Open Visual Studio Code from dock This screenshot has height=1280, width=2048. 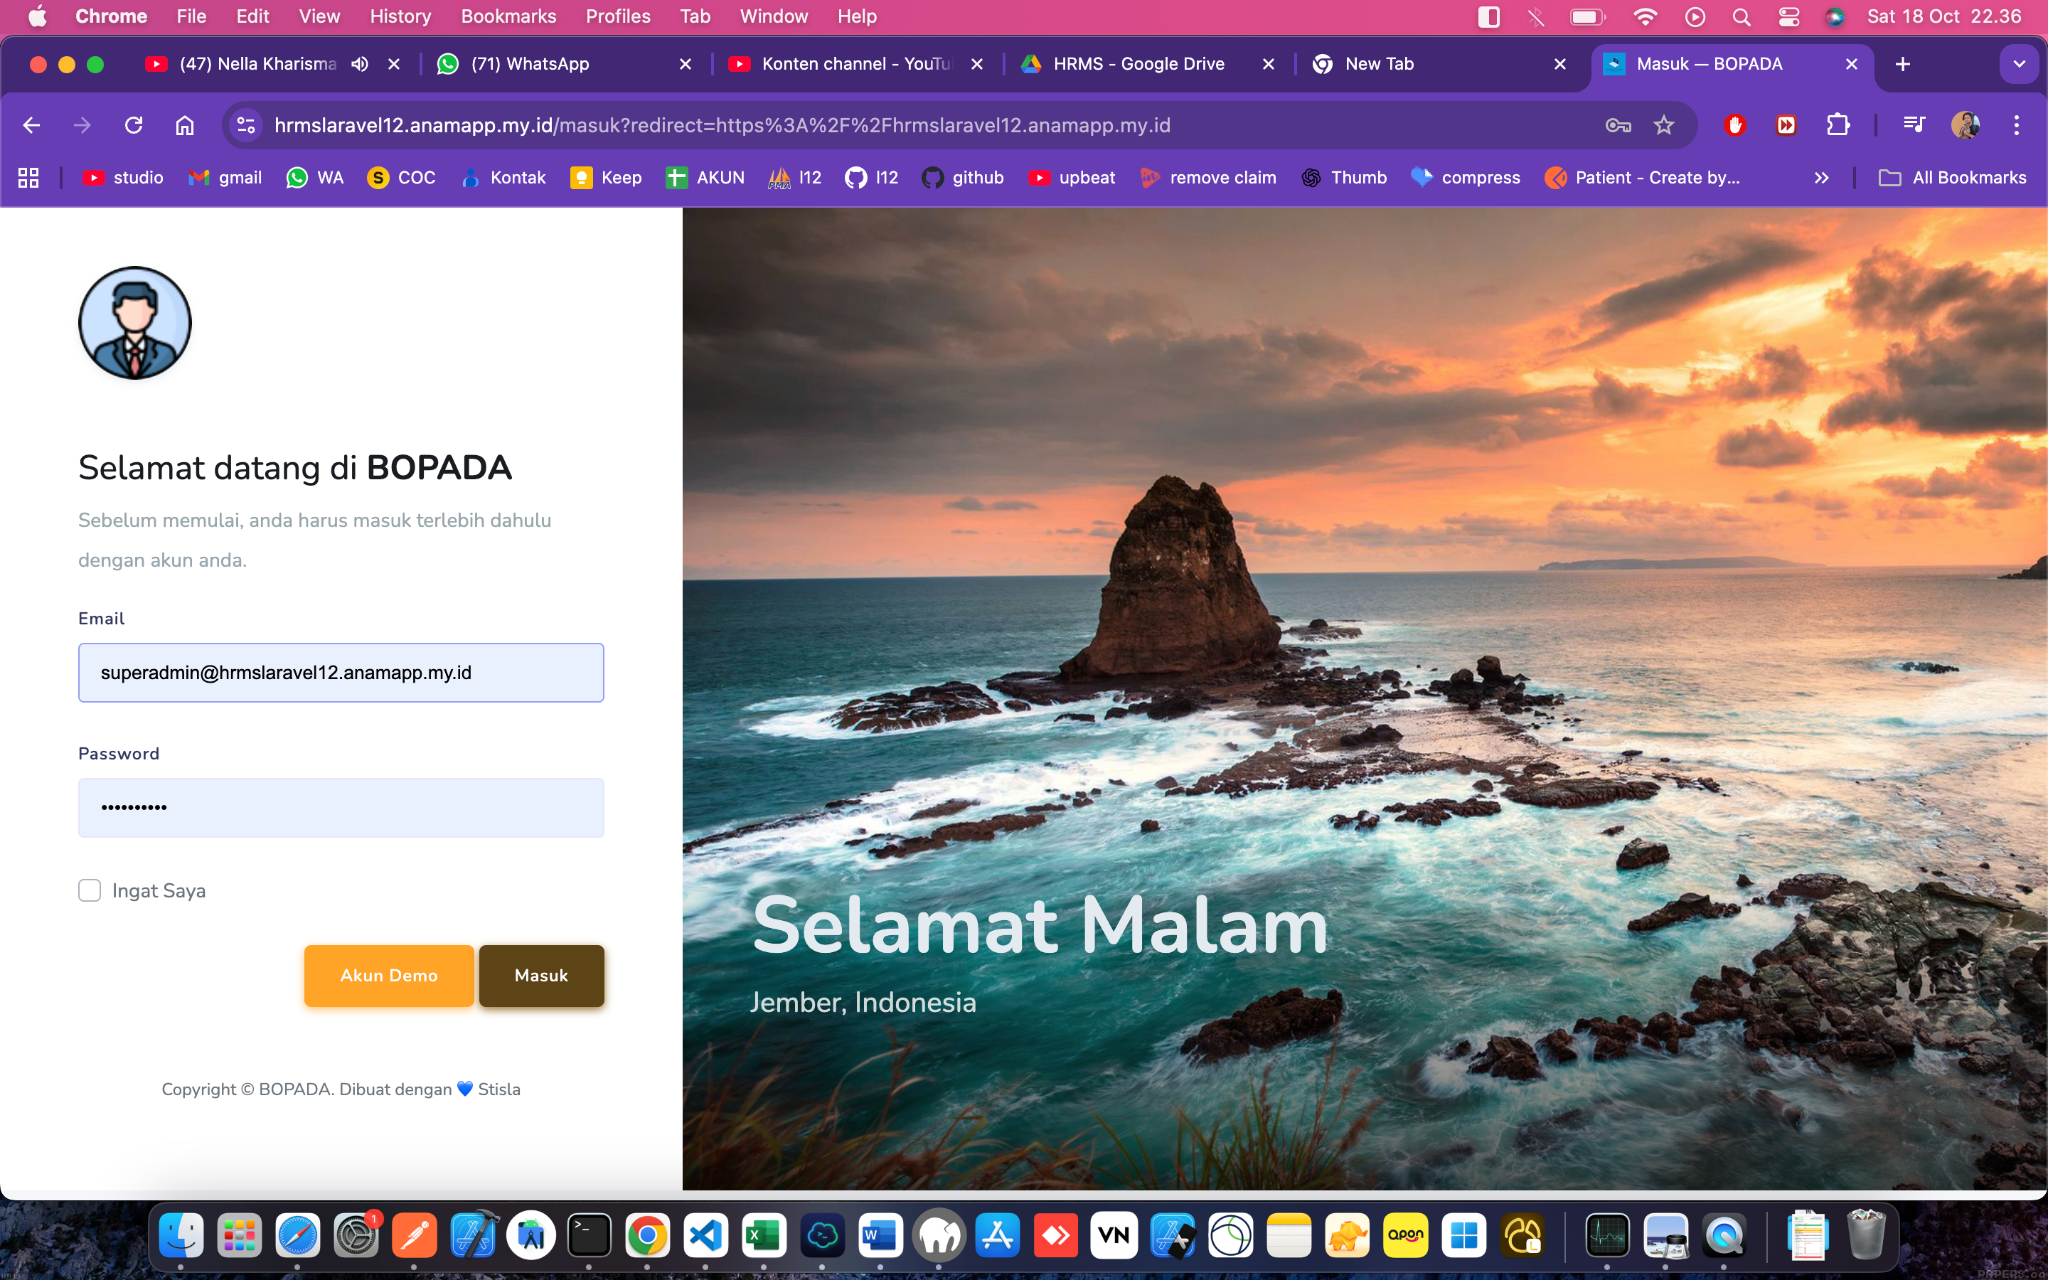click(x=705, y=1237)
